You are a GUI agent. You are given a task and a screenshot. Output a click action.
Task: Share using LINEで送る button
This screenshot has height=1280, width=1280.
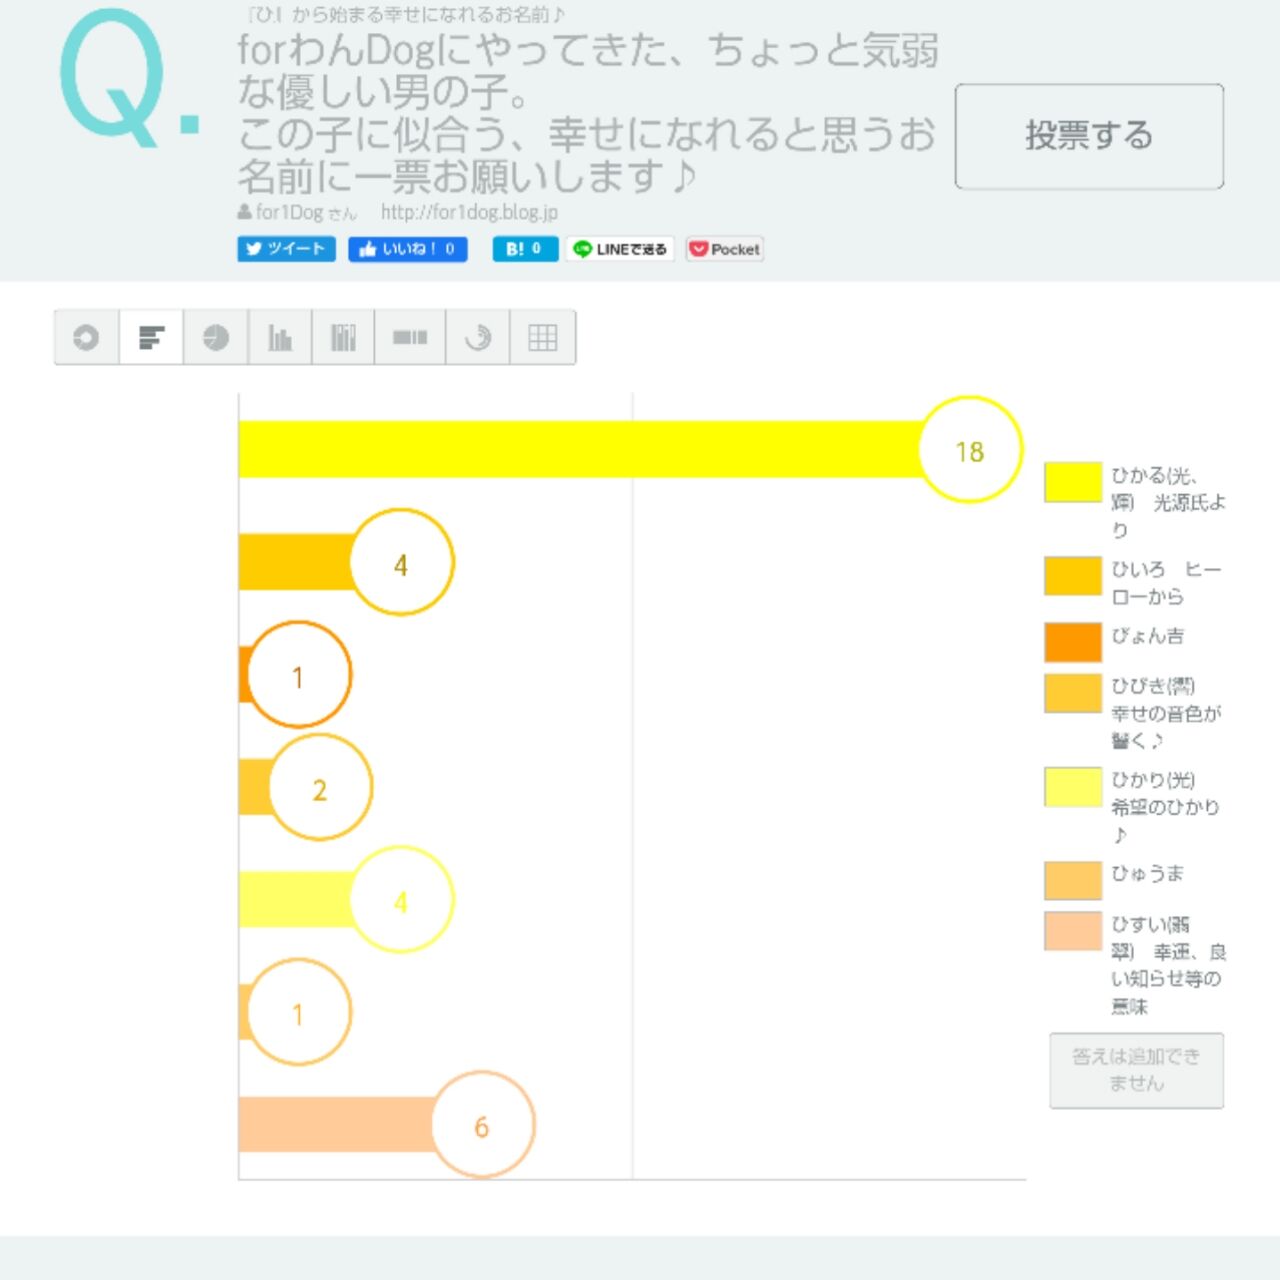(620, 249)
